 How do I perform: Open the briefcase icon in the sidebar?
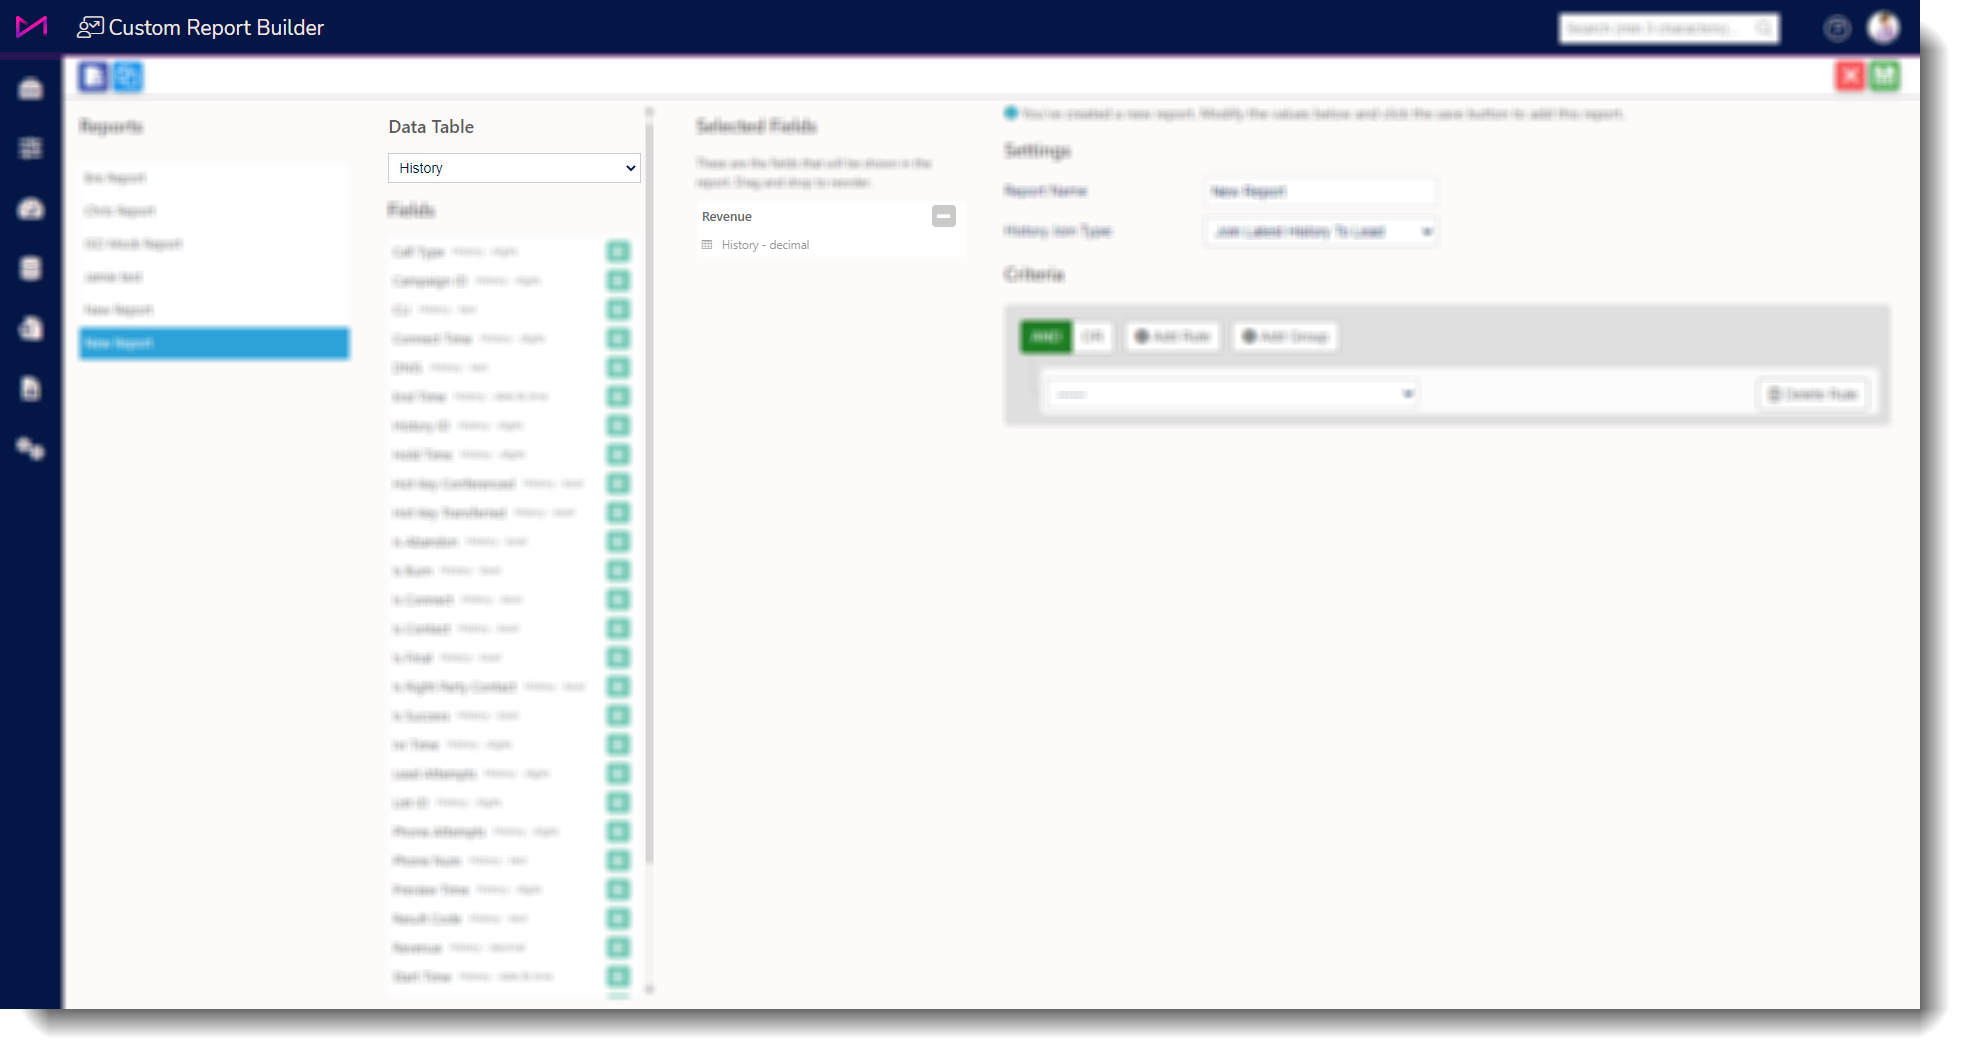click(x=31, y=89)
